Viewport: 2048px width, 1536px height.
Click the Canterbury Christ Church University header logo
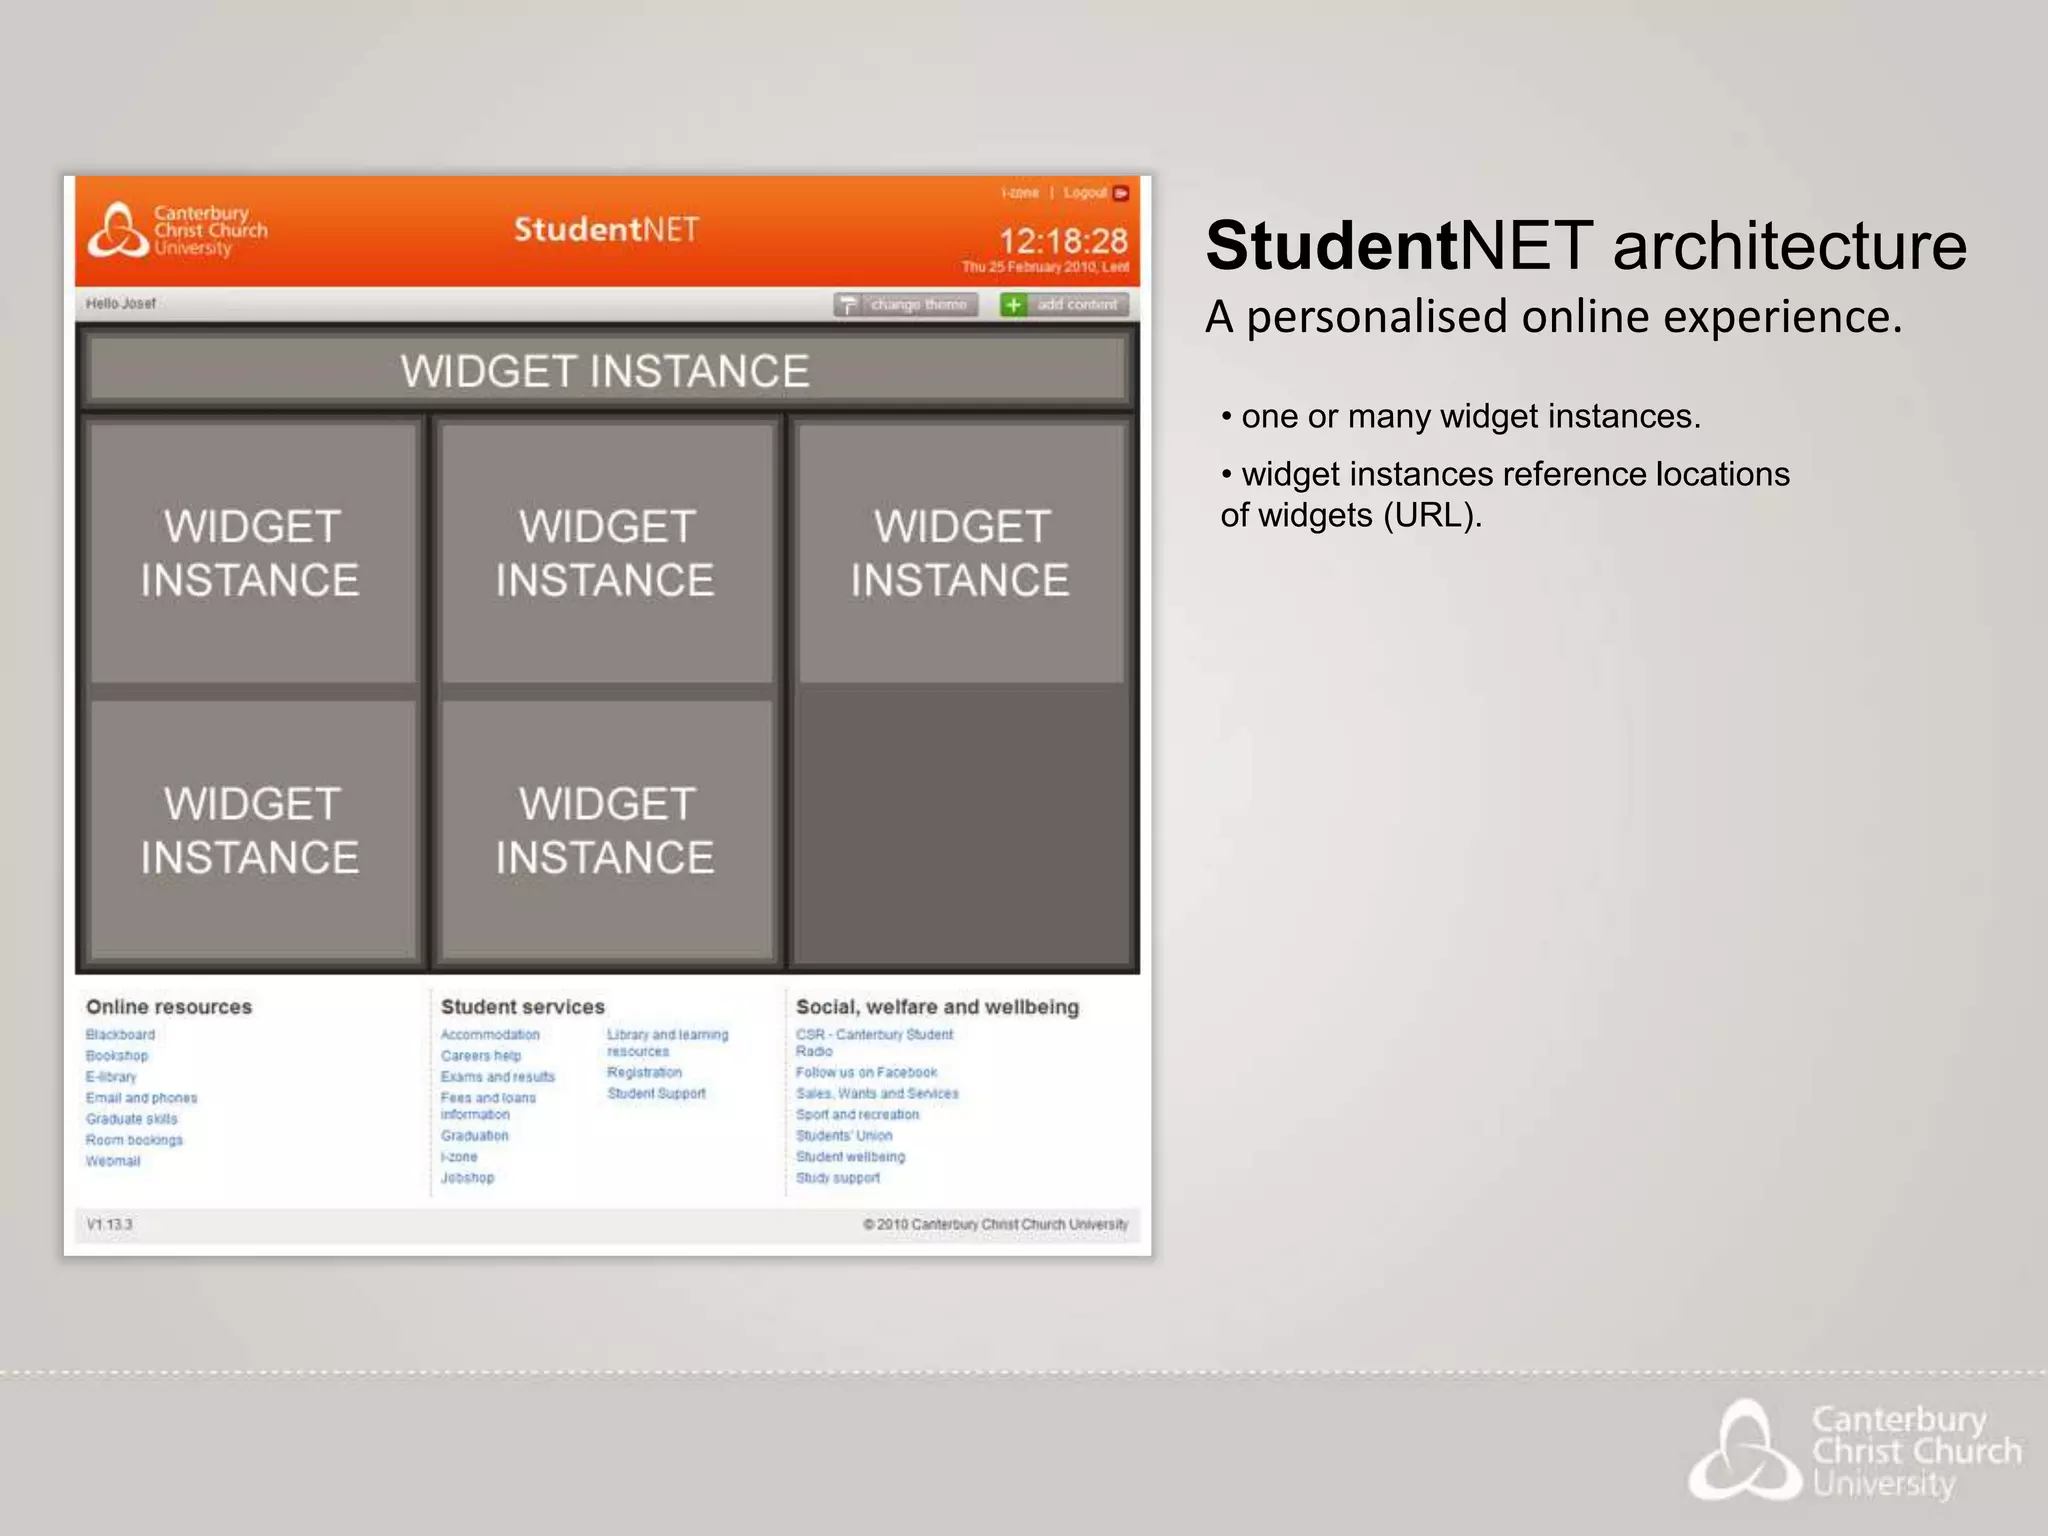click(178, 230)
